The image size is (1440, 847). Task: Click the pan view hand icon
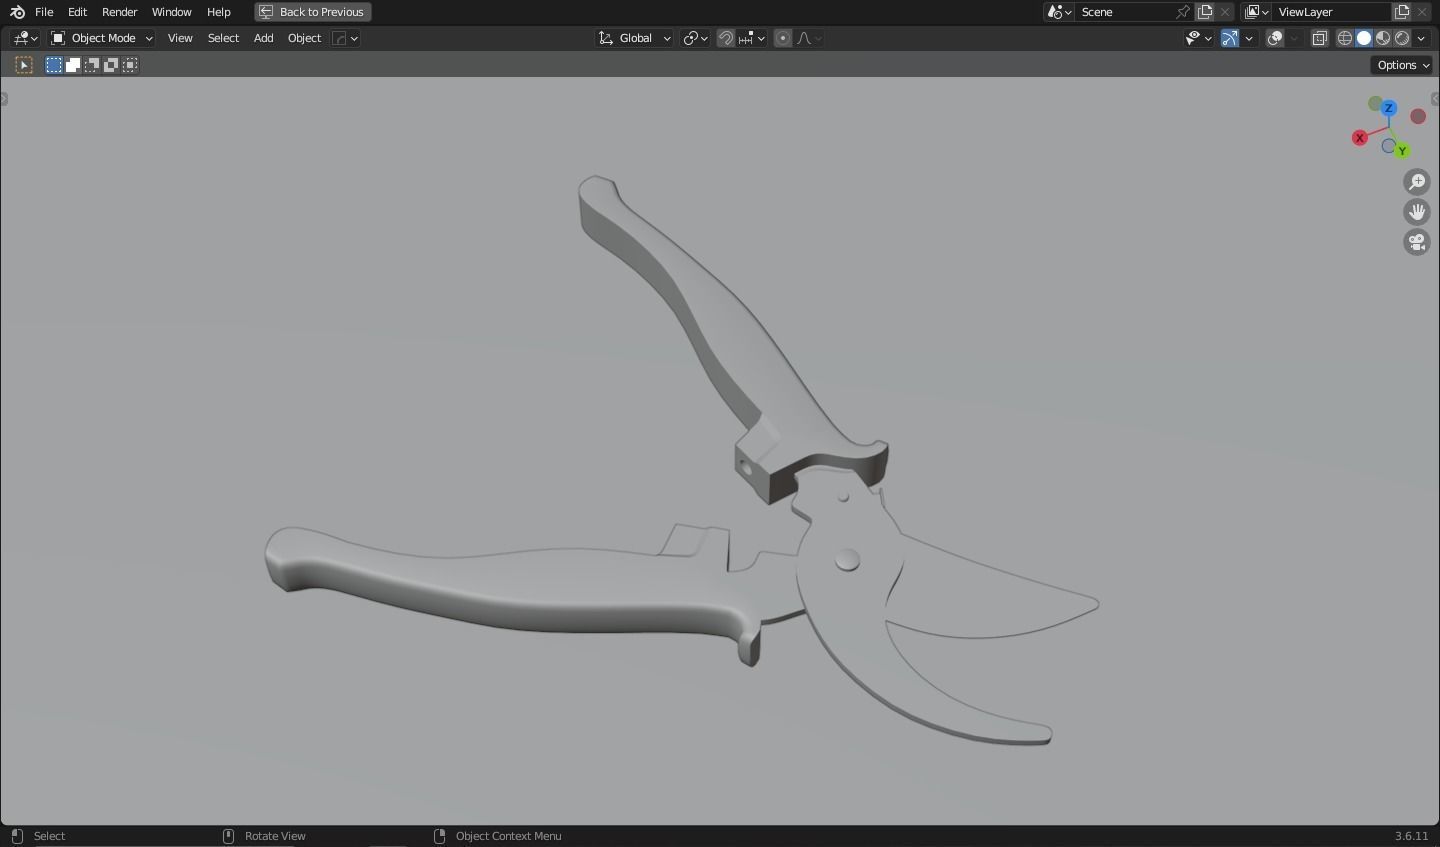1417,212
